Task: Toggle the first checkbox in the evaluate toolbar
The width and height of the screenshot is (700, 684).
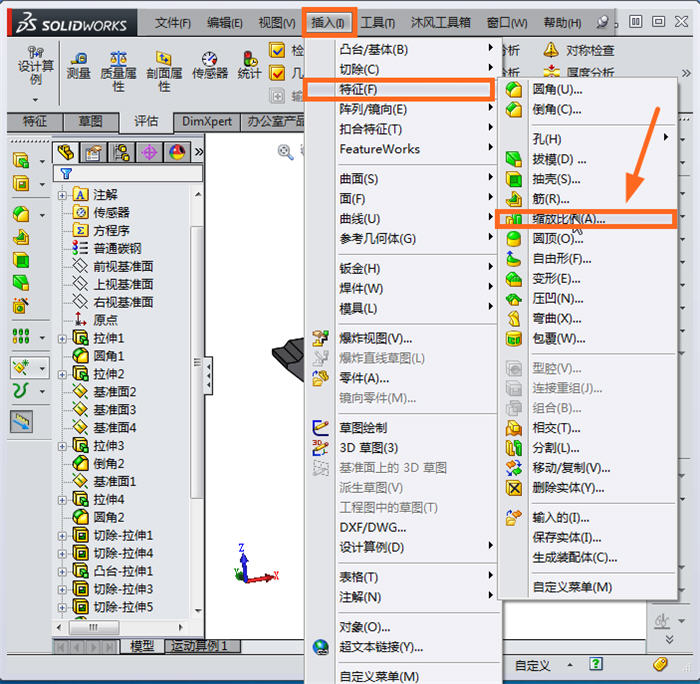Action: 278,50
